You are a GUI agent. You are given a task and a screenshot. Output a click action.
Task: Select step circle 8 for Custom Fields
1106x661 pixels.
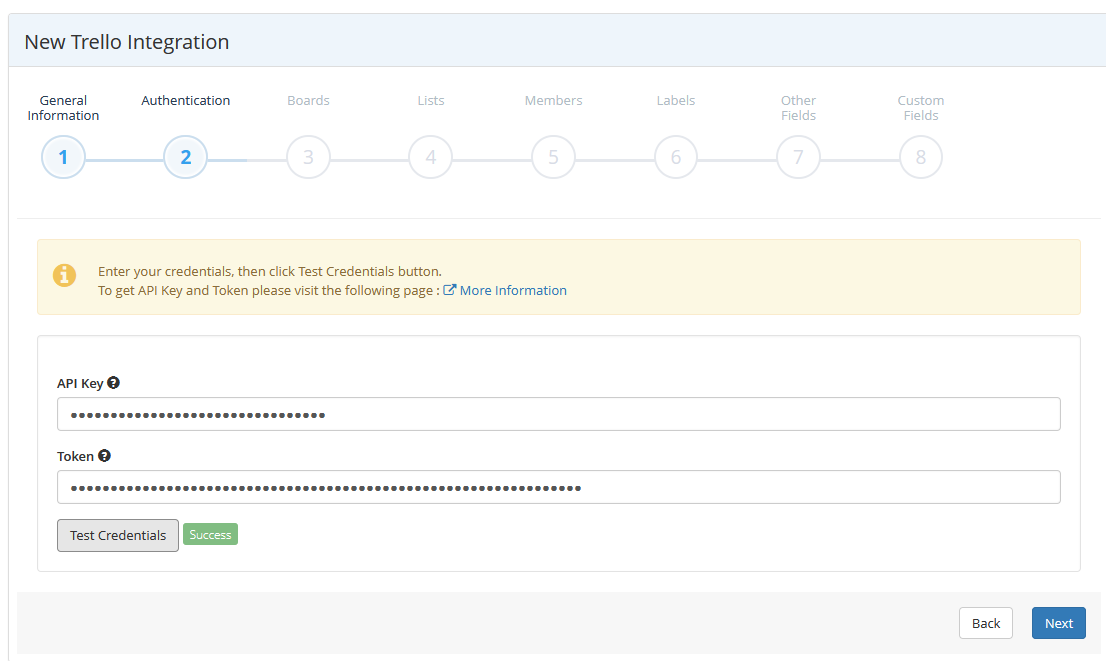point(920,157)
